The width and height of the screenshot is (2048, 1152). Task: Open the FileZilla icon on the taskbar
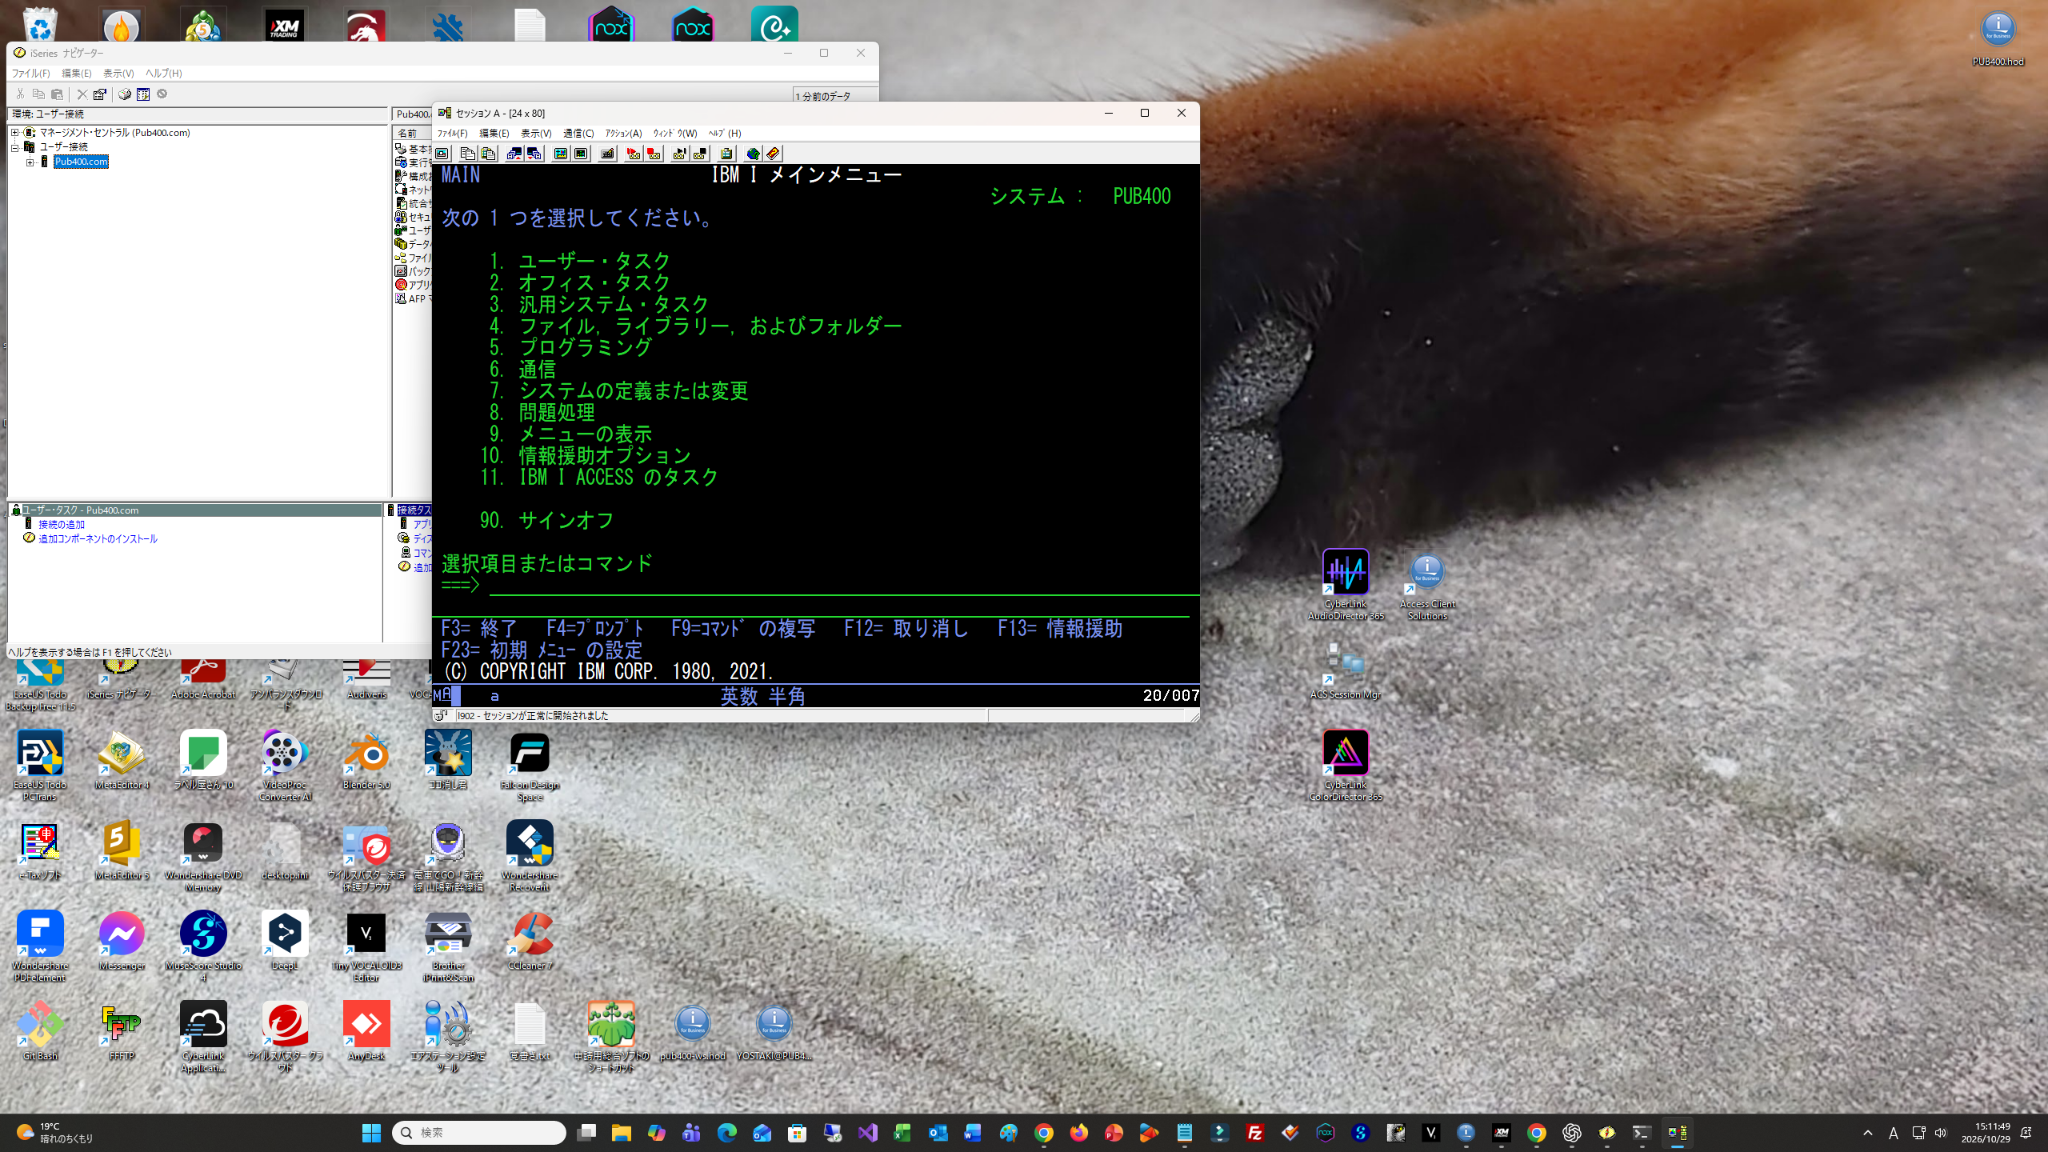tap(1254, 1132)
